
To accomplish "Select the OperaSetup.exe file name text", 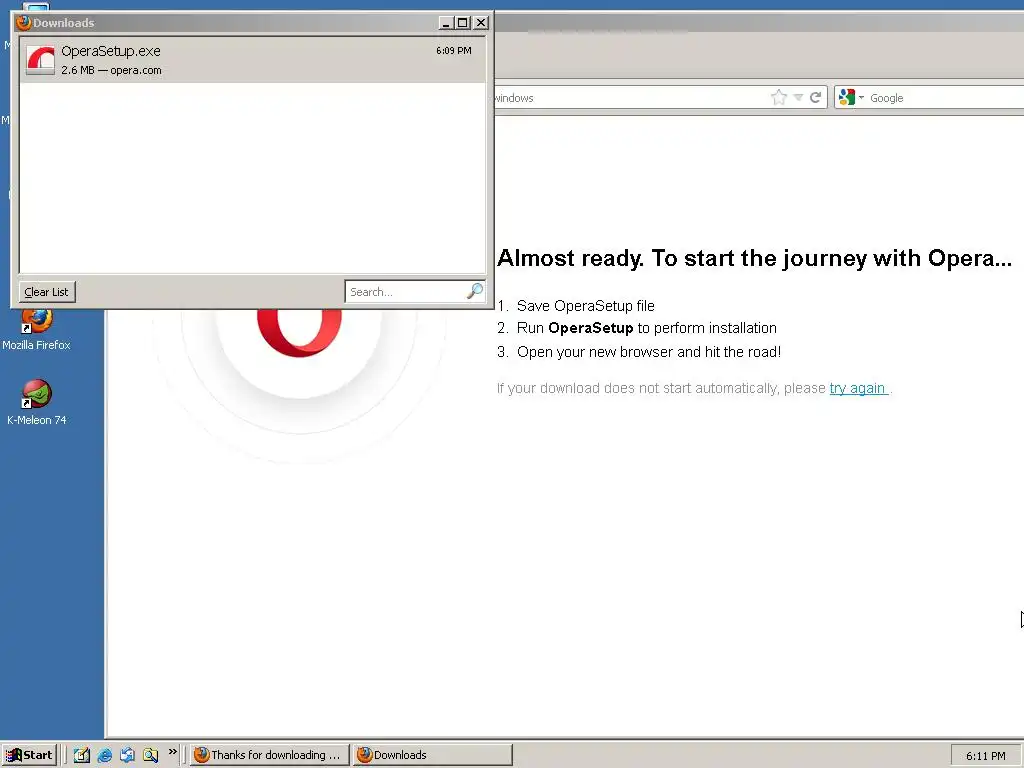I will tap(110, 51).
